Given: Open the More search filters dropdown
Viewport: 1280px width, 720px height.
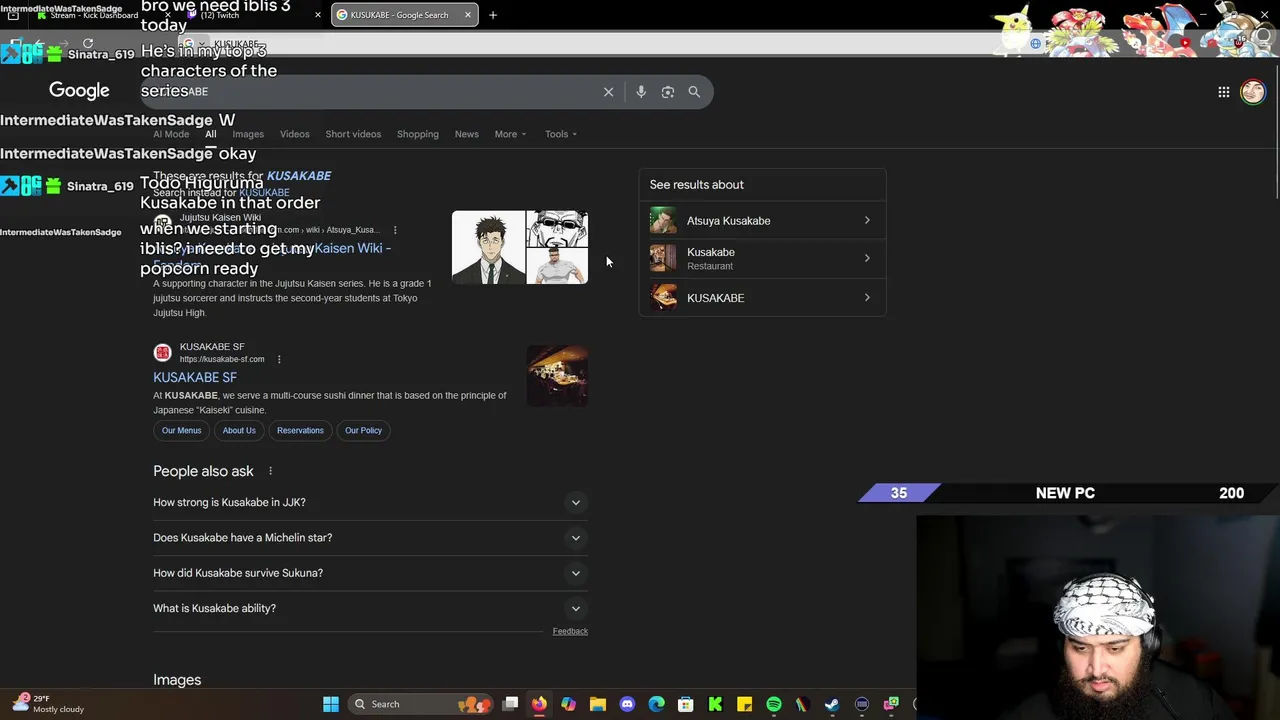Looking at the screenshot, I should pos(510,134).
